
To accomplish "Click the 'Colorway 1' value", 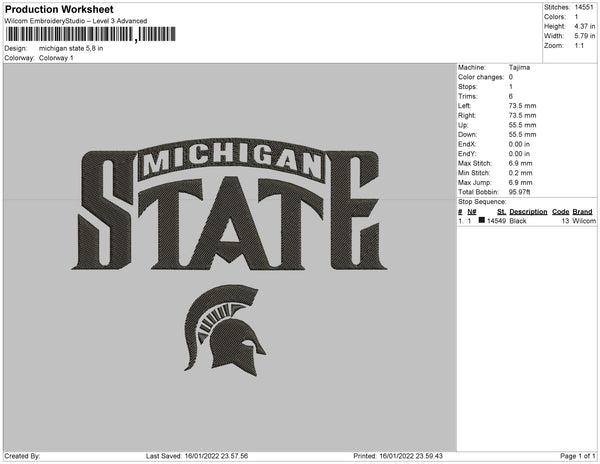I will click(x=56, y=58).
